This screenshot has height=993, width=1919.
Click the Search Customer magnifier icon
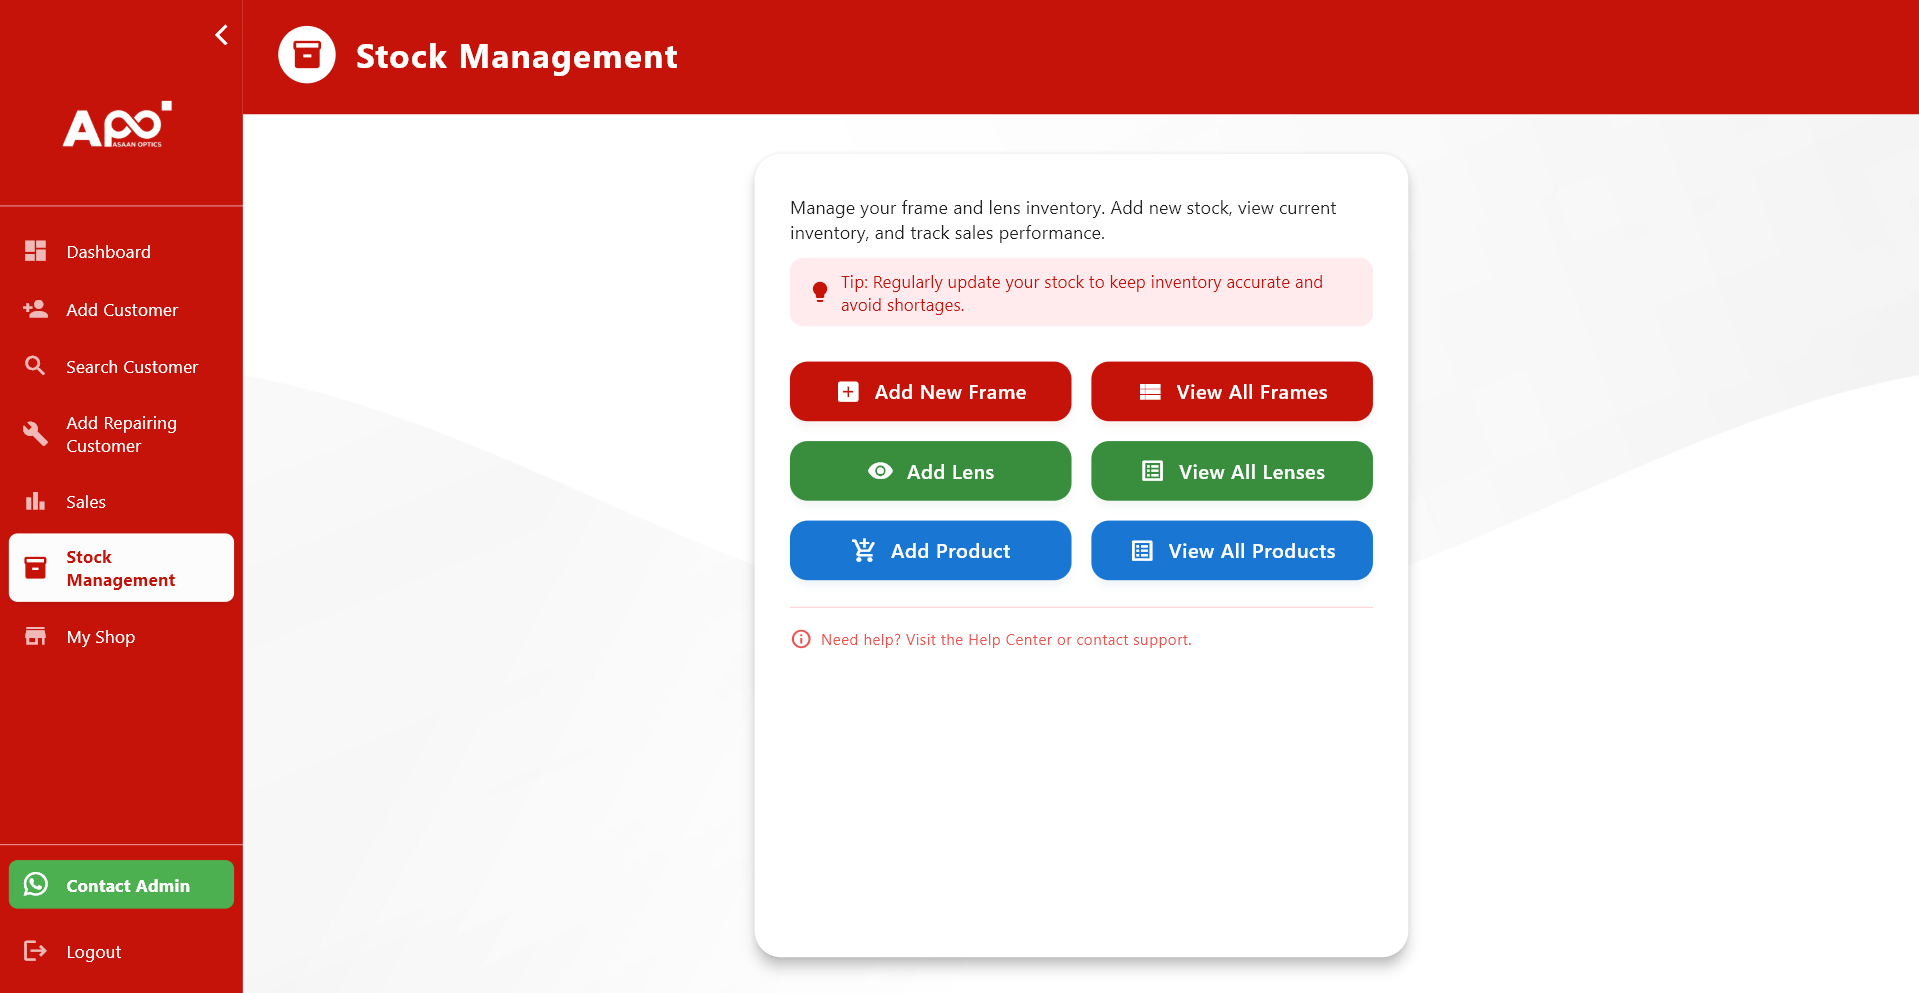click(x=36, y=366)
